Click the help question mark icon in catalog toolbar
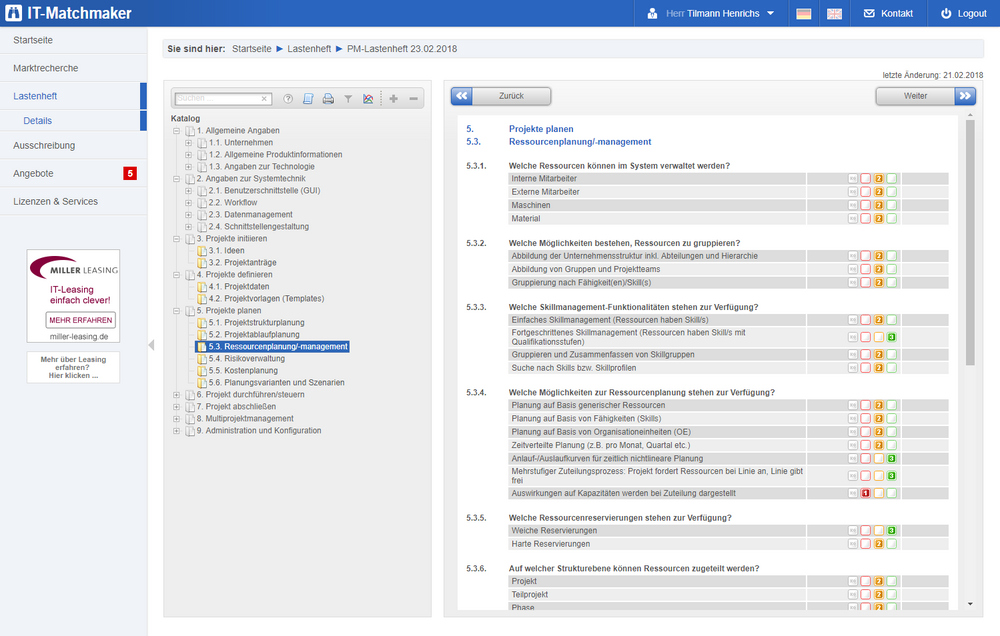This screenshot has width=1000, height=636. tap(288, 99)
